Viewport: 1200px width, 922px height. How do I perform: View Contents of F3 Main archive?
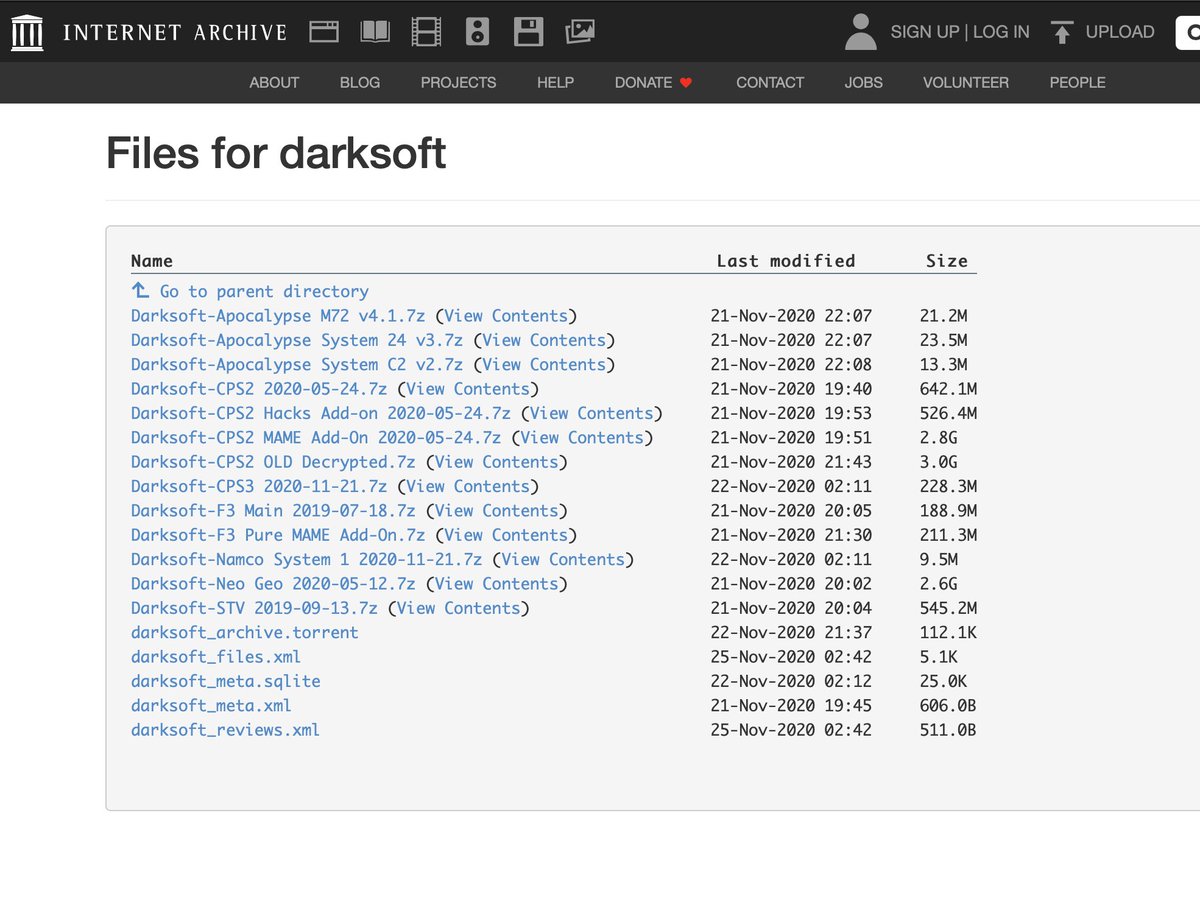(x=496, y=511)
